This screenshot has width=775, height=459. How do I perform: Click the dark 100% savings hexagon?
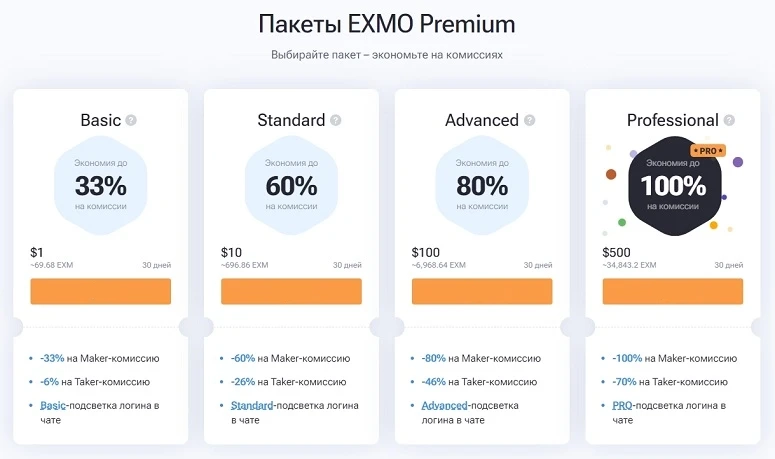tap(673, 185)
